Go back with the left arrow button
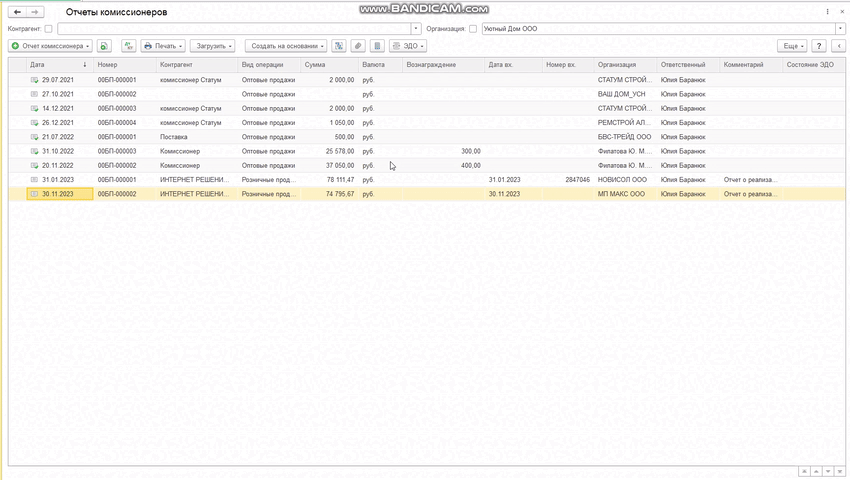This screenshot has height=480, width=850. 17,12
